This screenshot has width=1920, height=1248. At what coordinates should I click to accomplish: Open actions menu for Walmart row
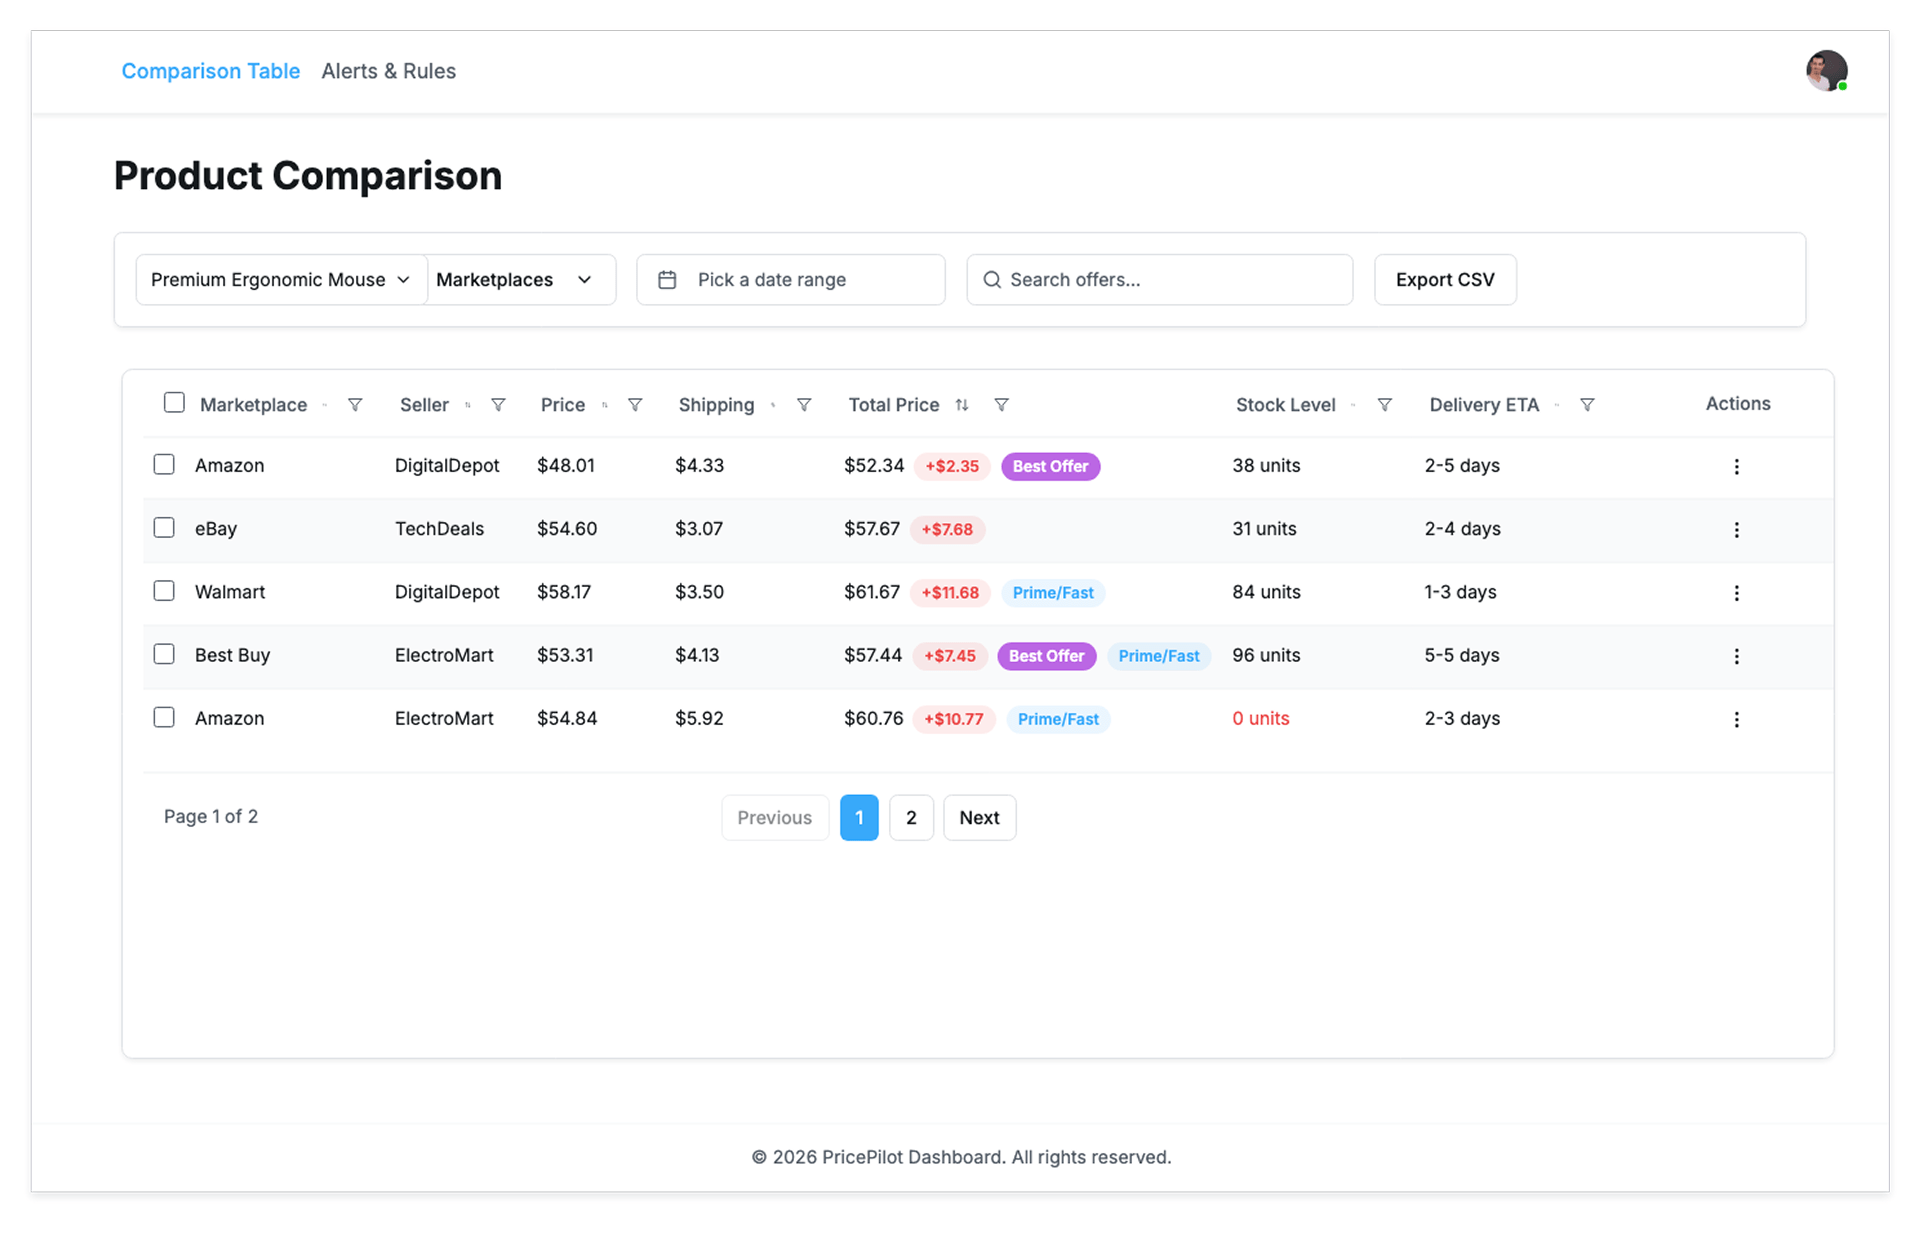(1736, 593)
